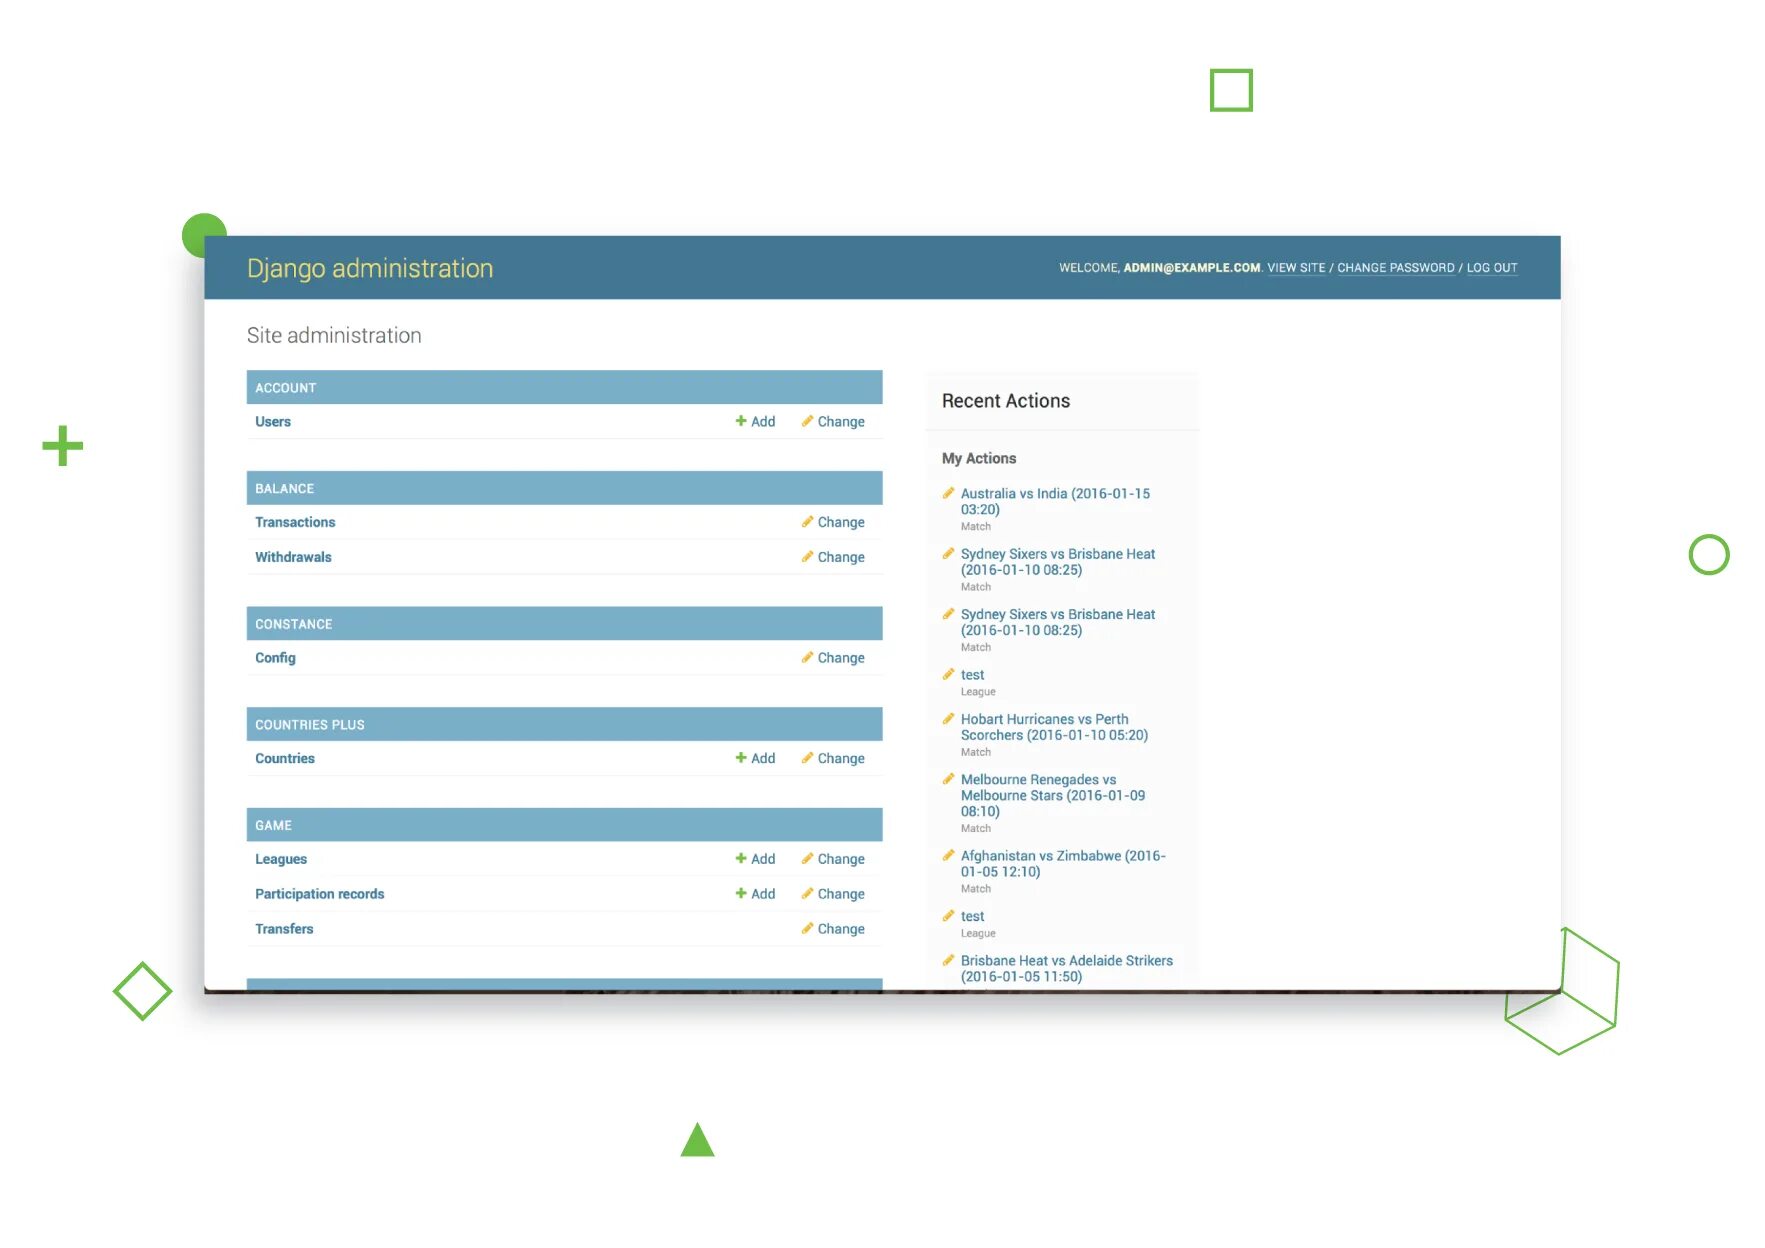Screen dimensions: 1765x1248
Task: Open the View Site link
Action: tap(1296, 268)
